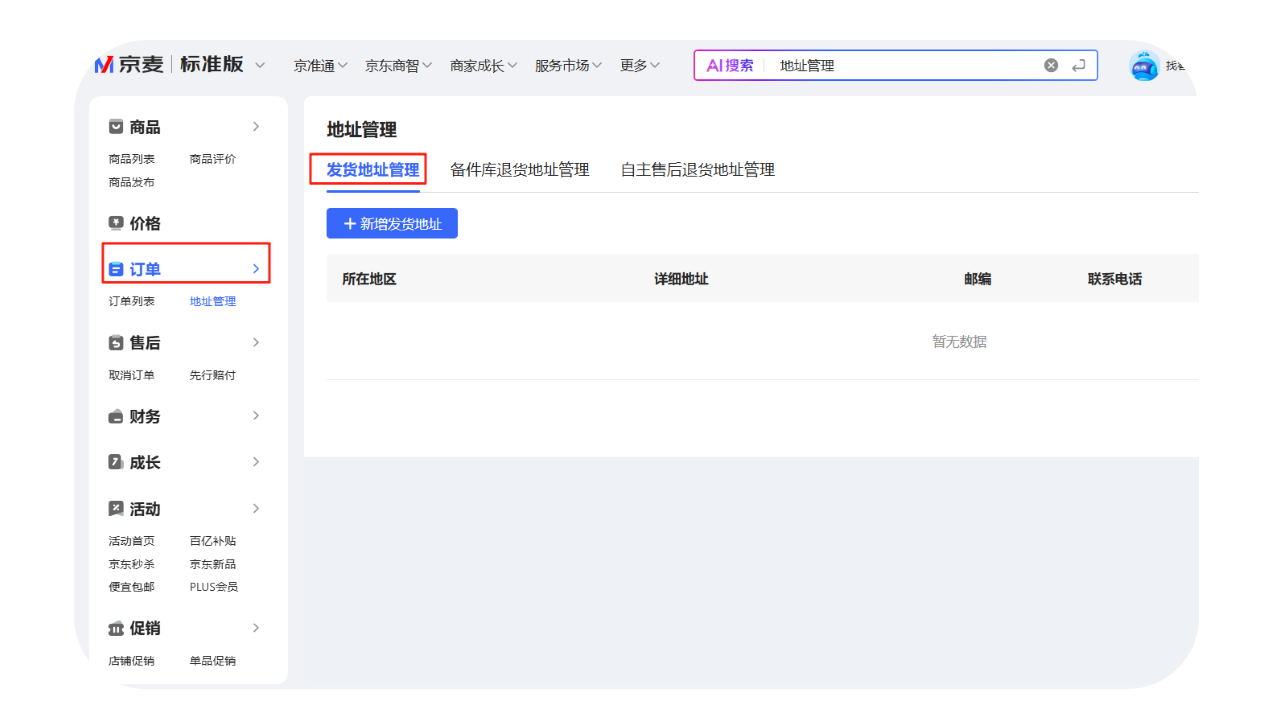Expand the 更多 menu
Viewport: 1280px width, 720px height.
click(x=640, y=65)
